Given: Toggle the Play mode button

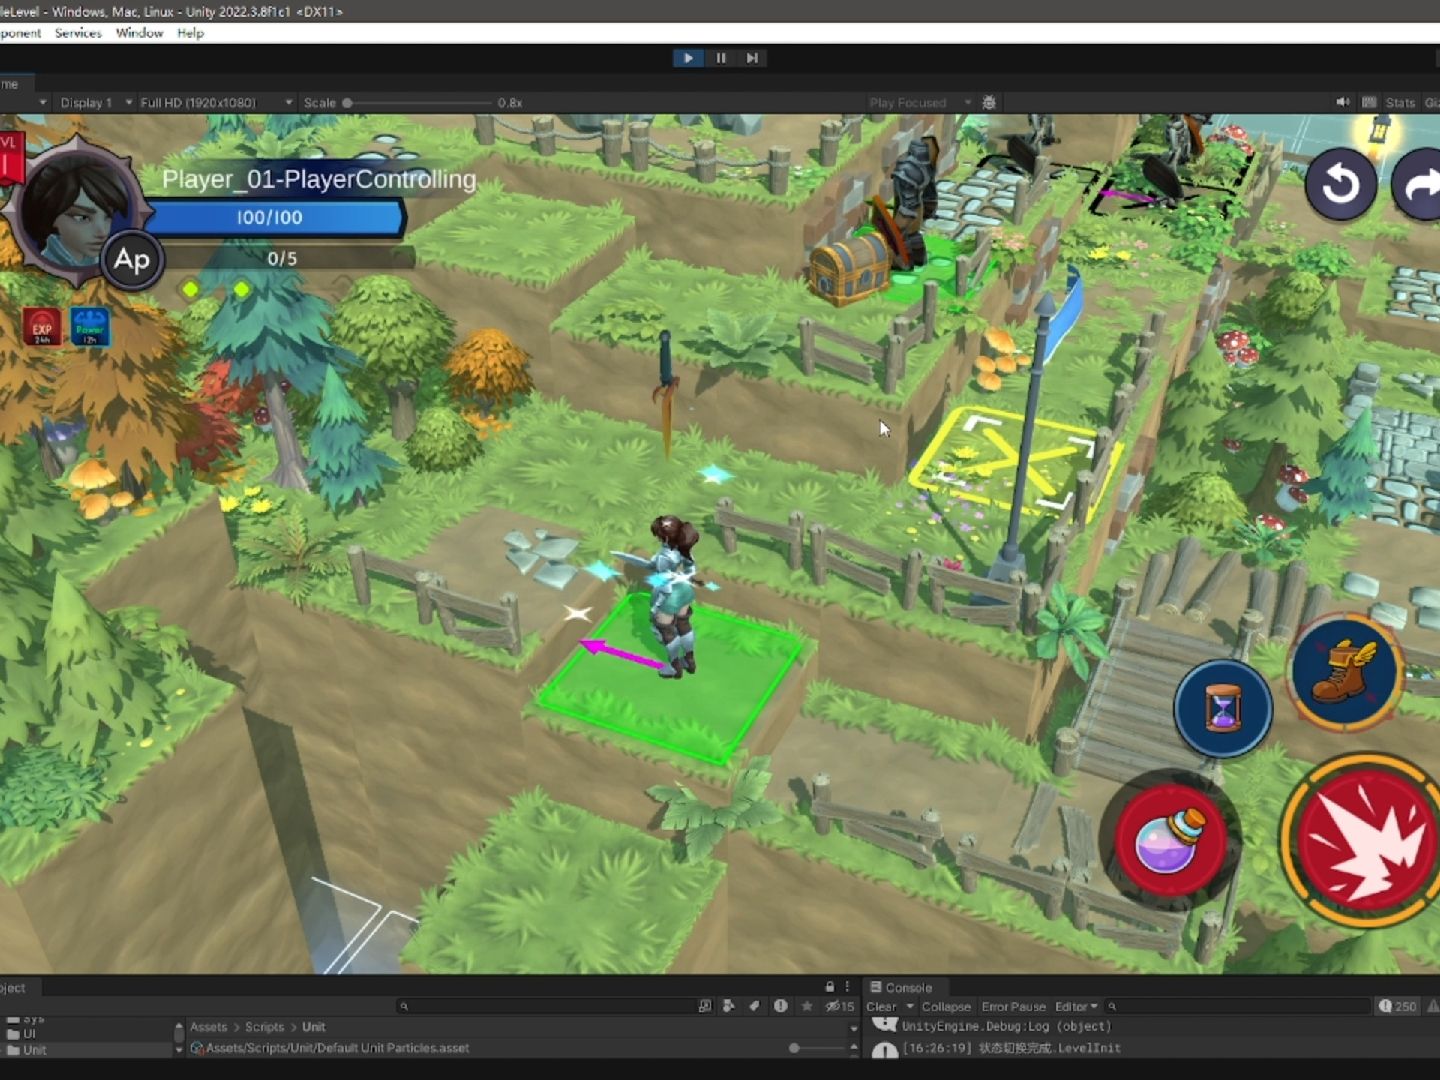Looking at the screenshot, I should coord(688,58).
